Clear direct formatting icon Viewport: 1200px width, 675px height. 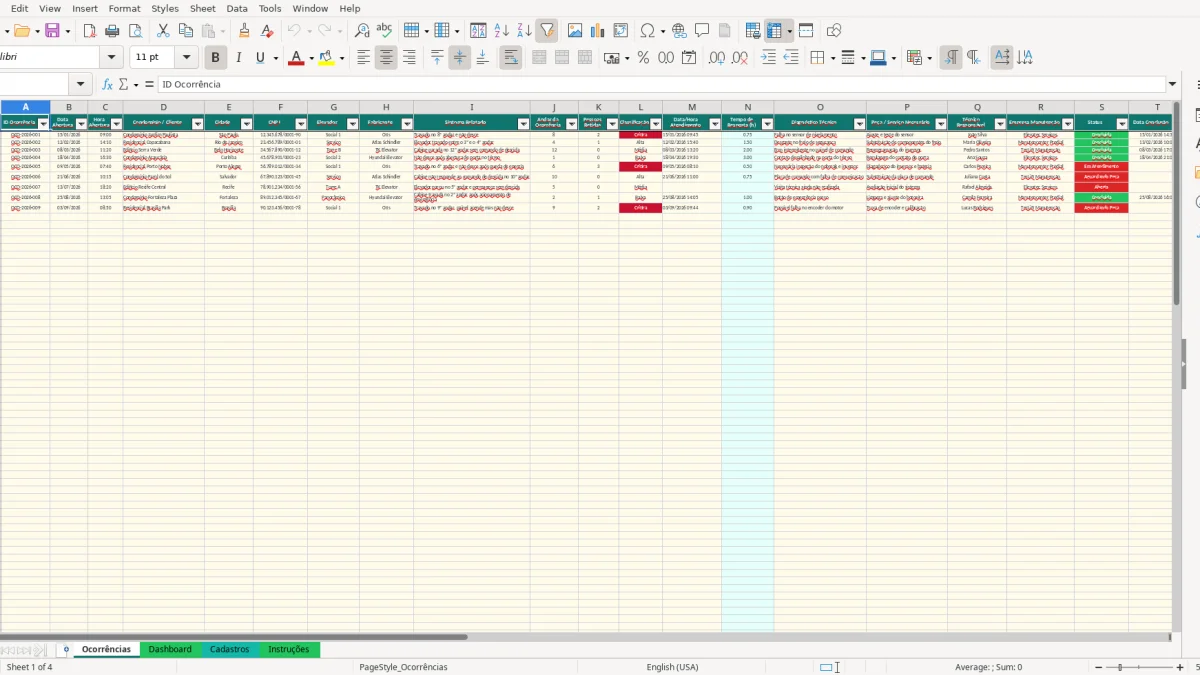pos(267,31)
